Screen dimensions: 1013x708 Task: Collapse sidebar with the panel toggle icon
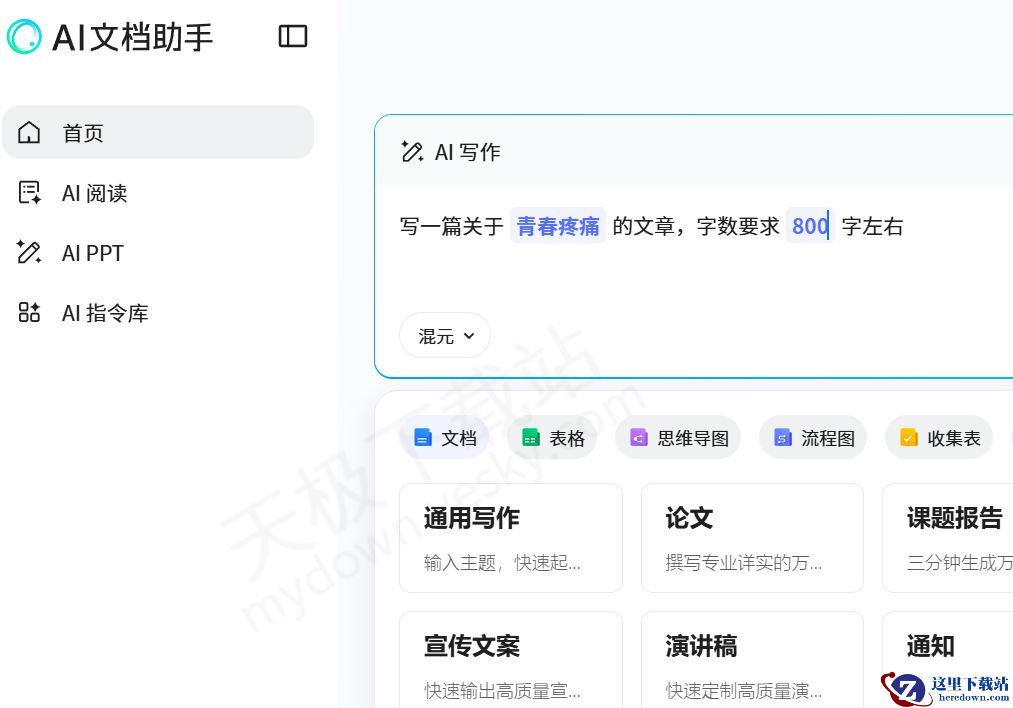(x=292, y=37)
